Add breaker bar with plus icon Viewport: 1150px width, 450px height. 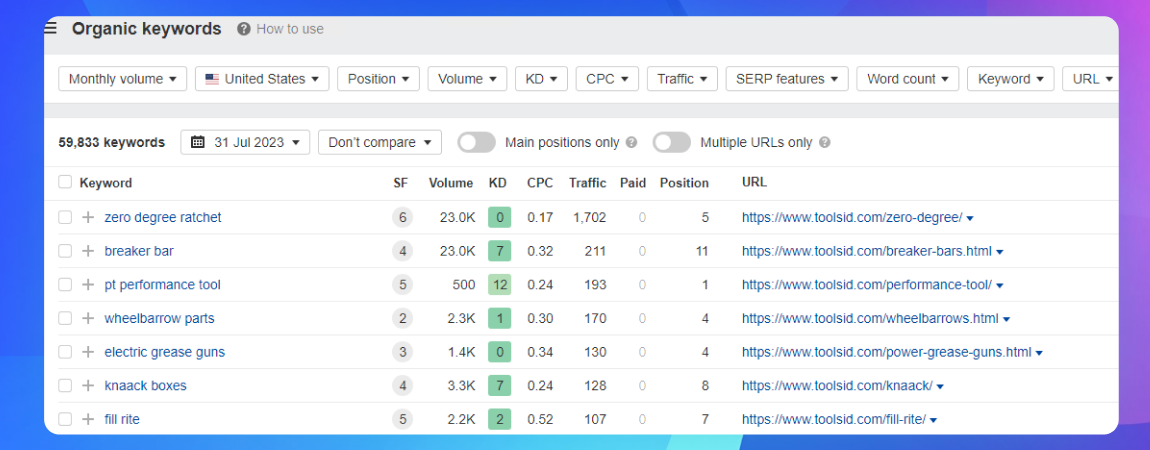[88, 251]
